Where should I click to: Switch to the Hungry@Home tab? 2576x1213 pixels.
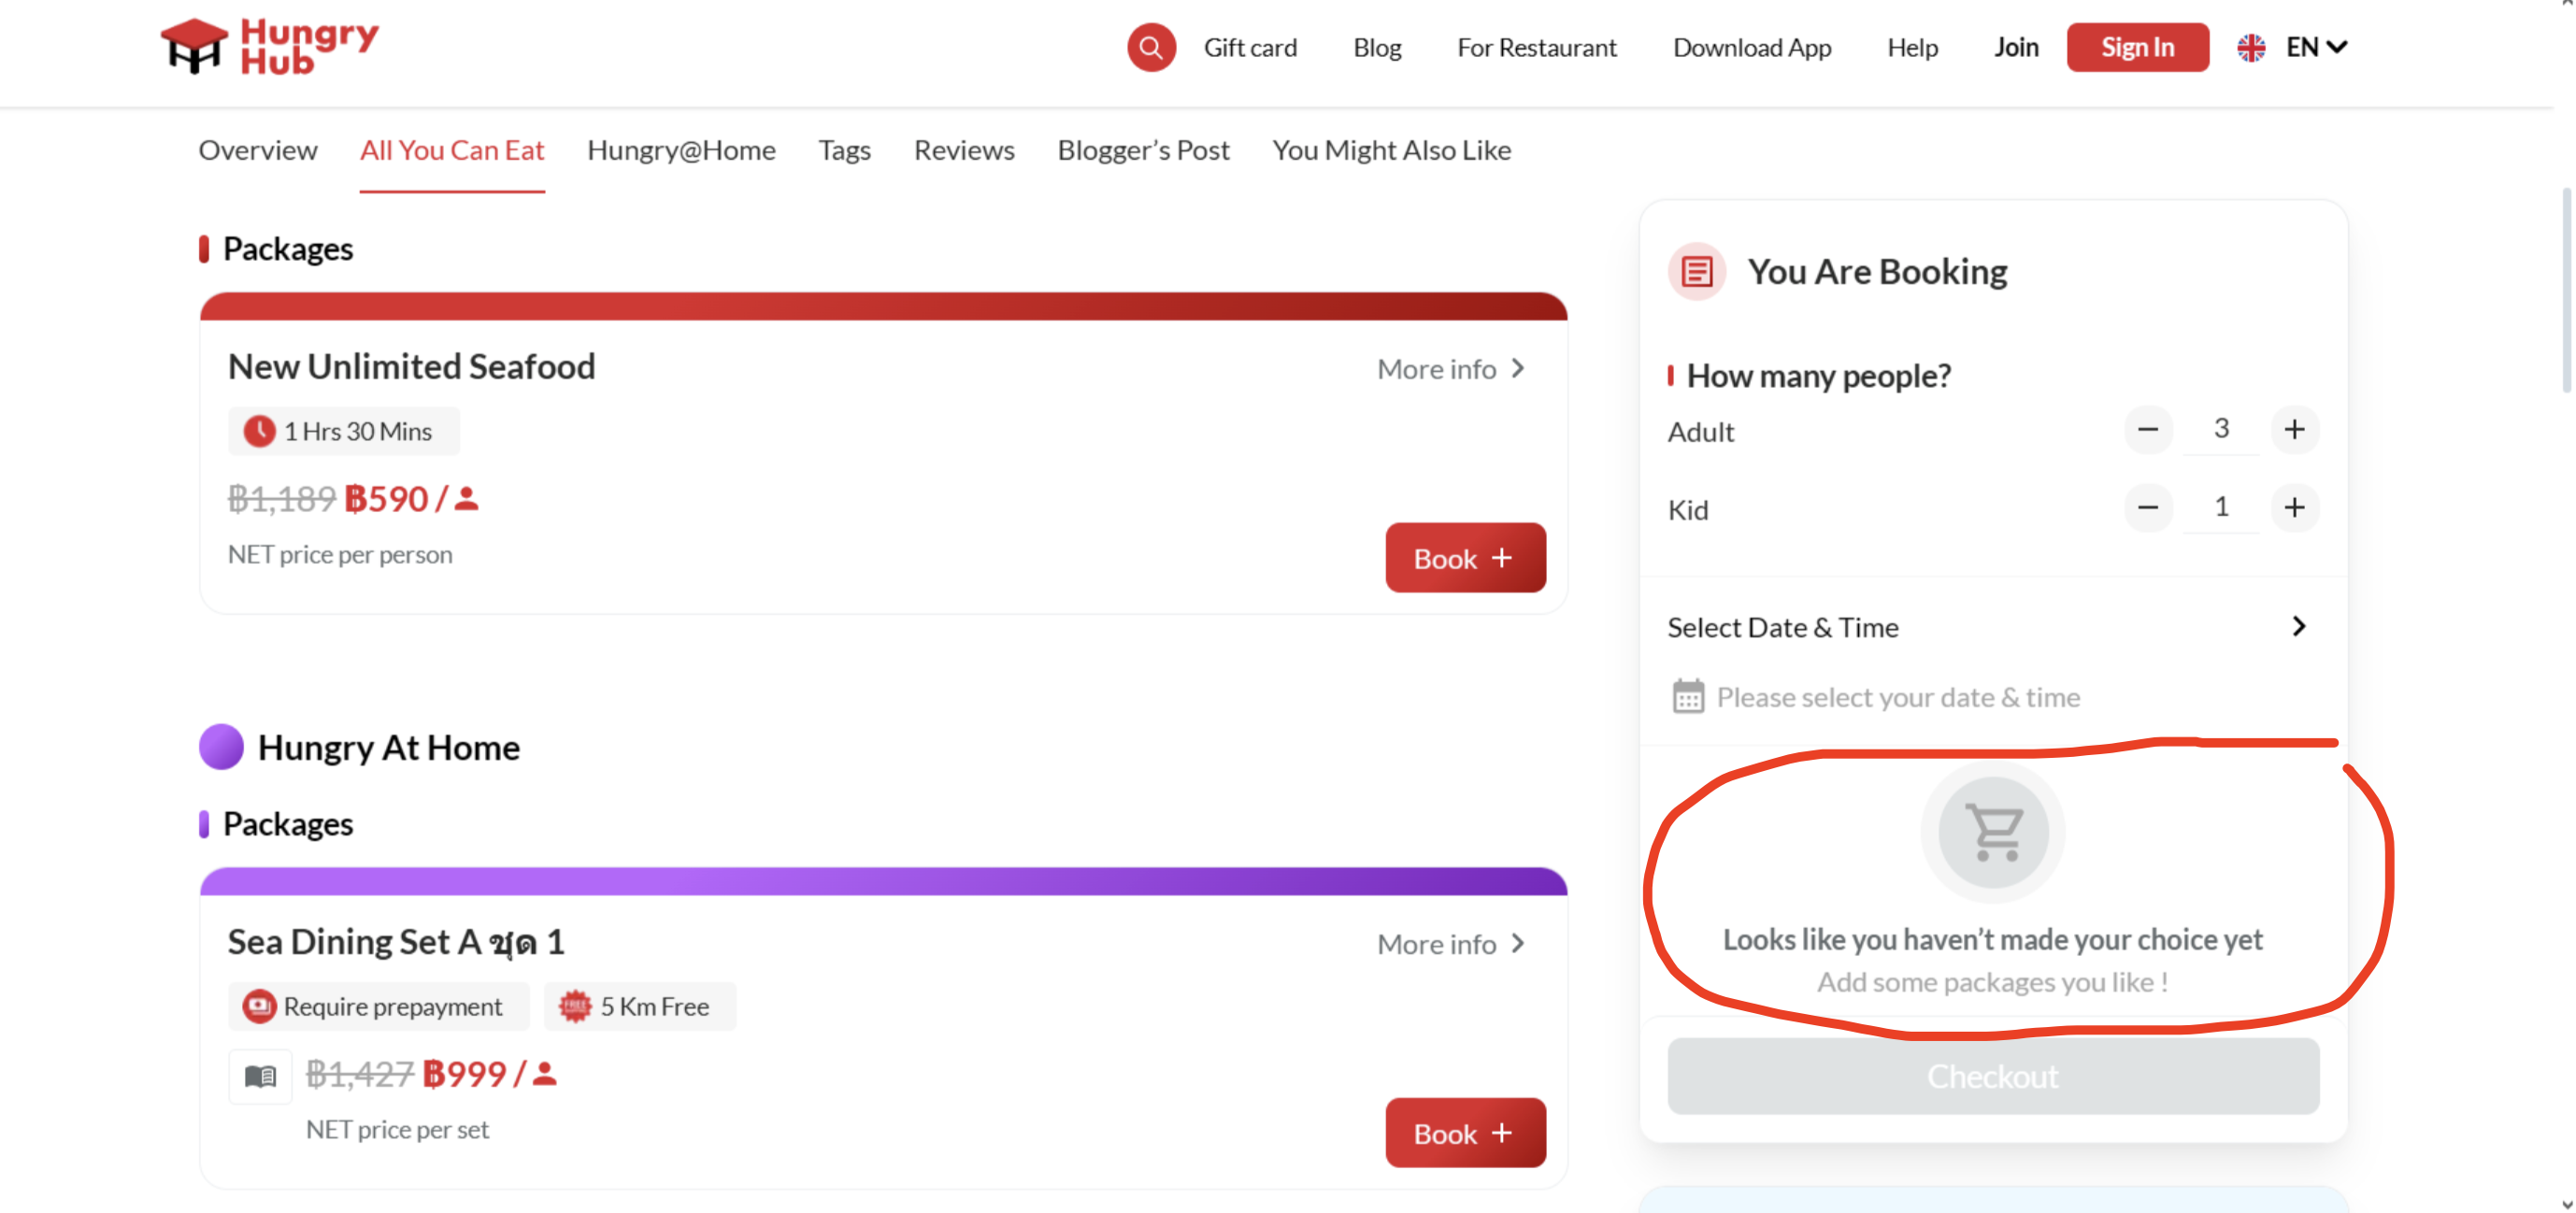tap(681, 150)
